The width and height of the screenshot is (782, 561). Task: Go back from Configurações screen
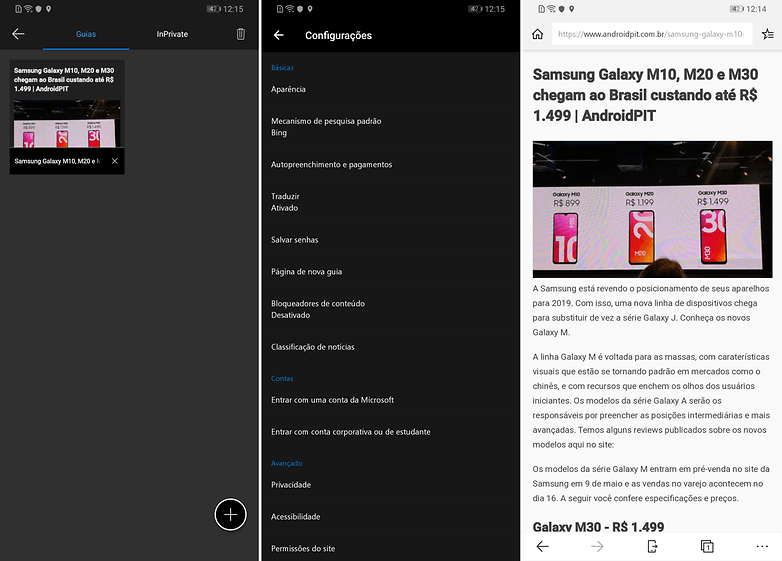click(x=279, y=35)
